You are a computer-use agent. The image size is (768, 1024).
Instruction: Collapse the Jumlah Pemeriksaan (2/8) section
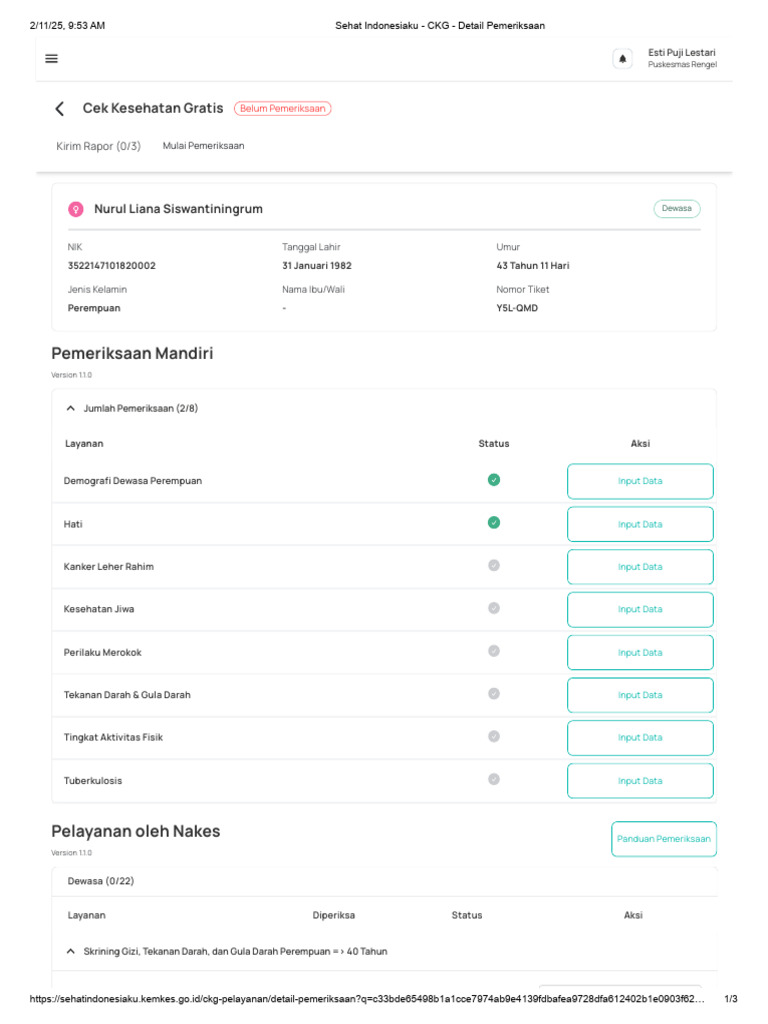point(70,408)
